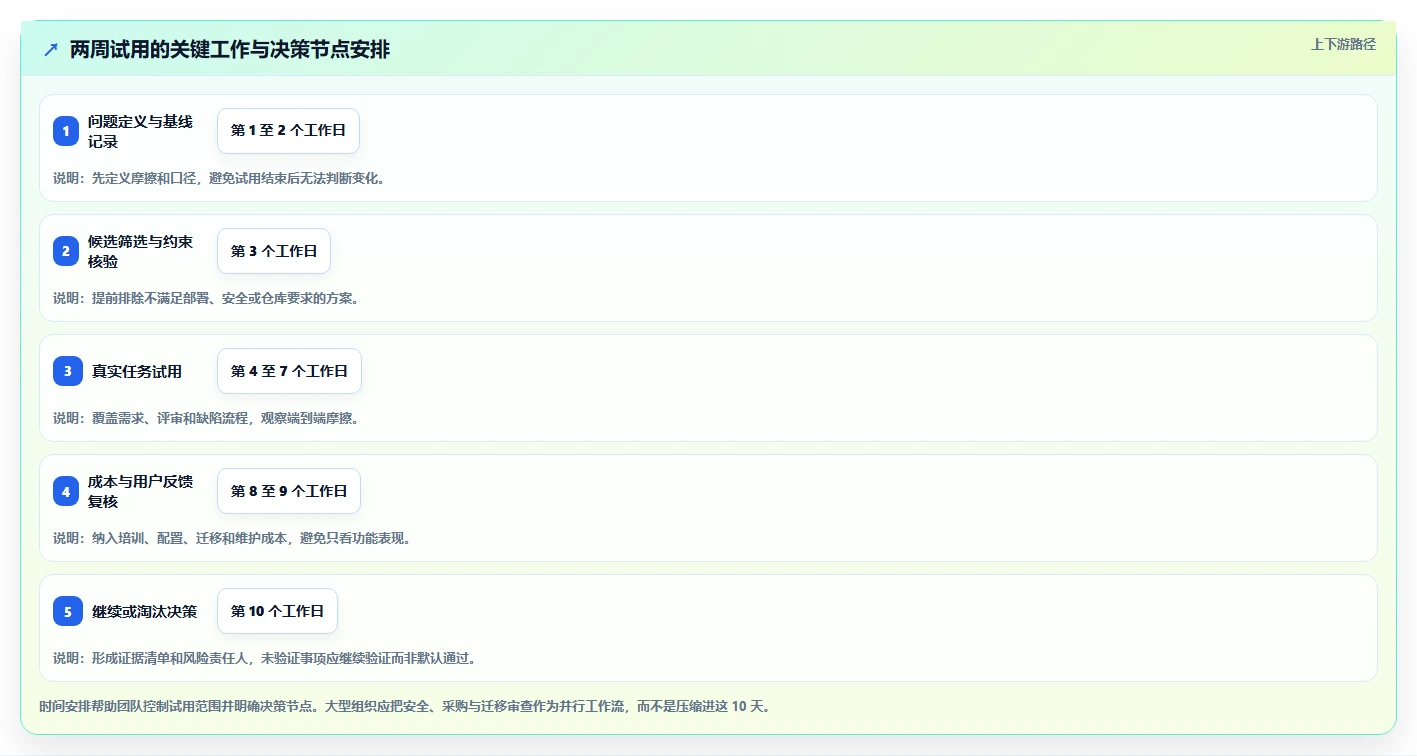This screenshot has height=756, width=1417.
Task: Select the heading 两周试用的关键工作与决策节点安排
Action: pos(230,50)
